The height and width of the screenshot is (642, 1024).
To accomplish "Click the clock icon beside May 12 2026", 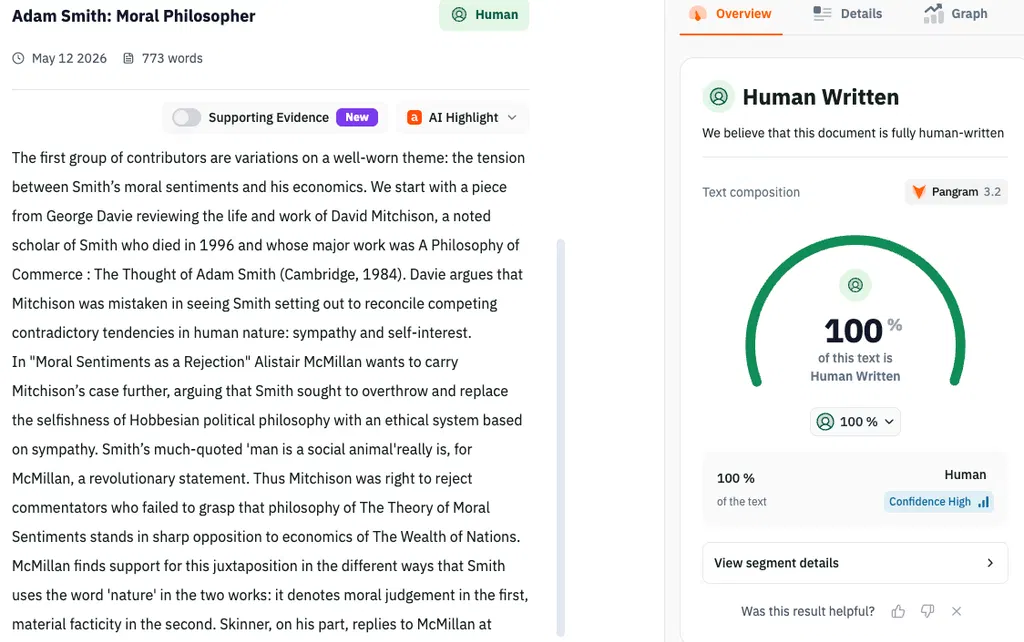I will pos(18,58).
